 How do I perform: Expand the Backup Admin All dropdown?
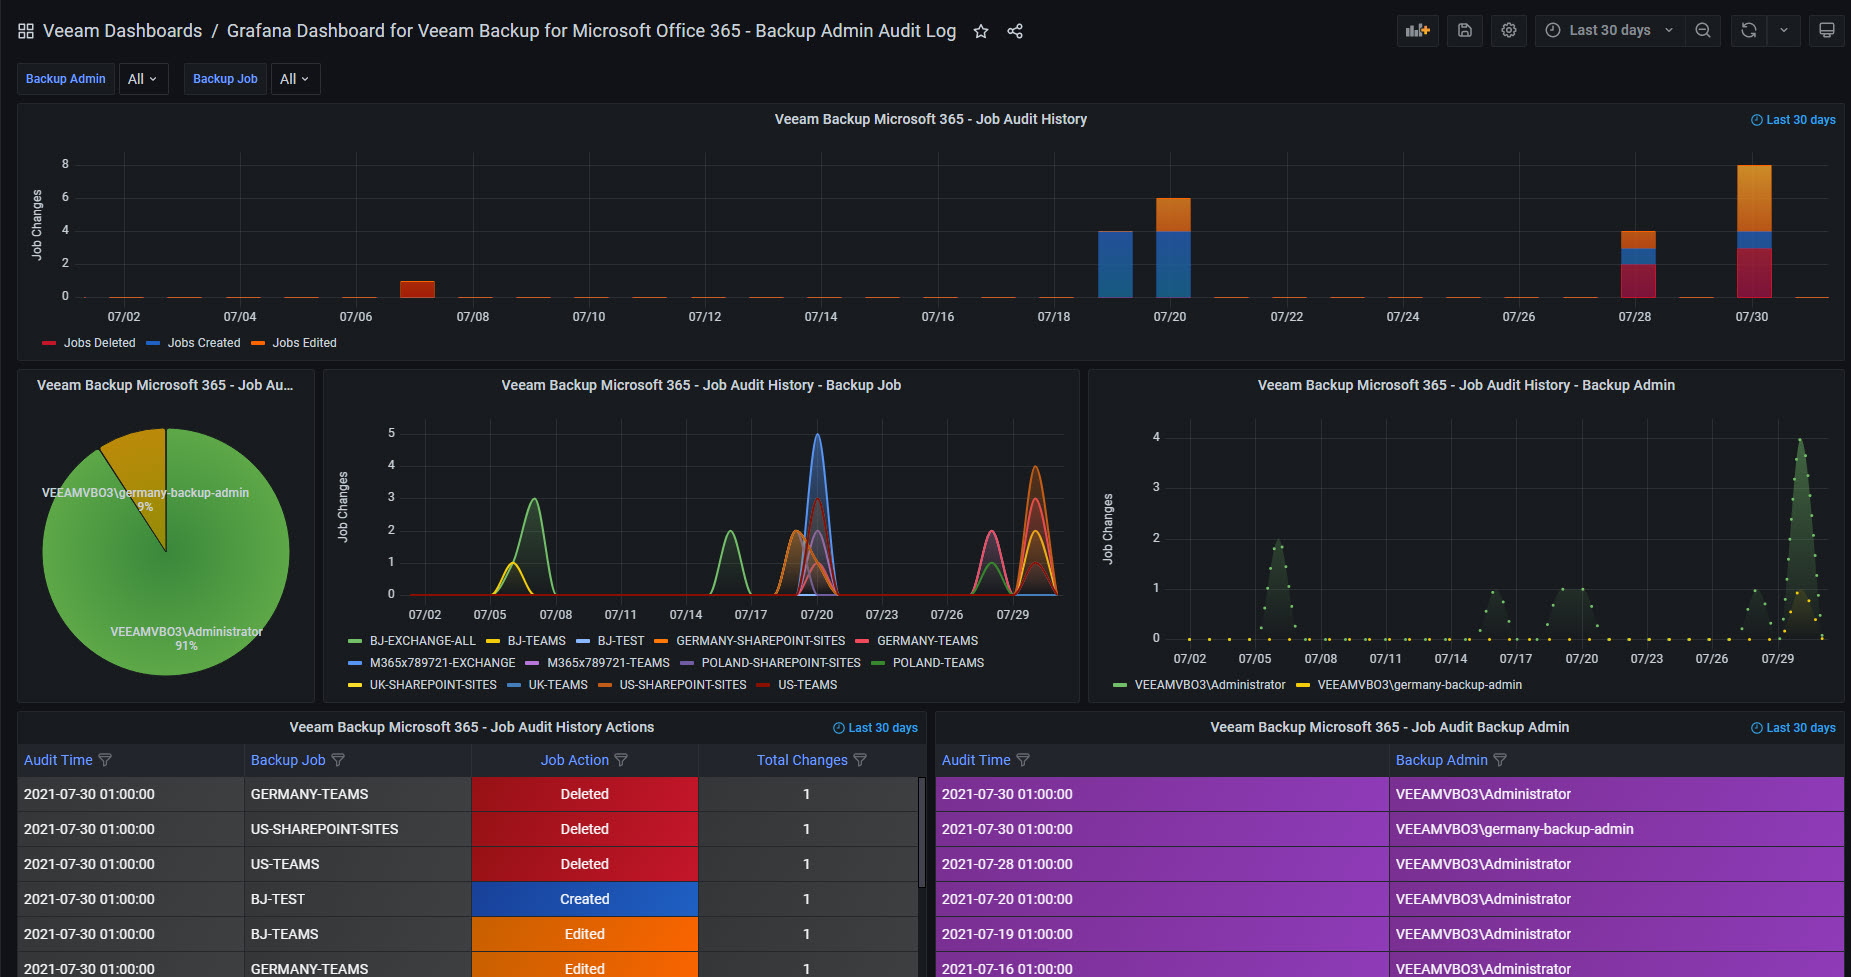[143, 79]
